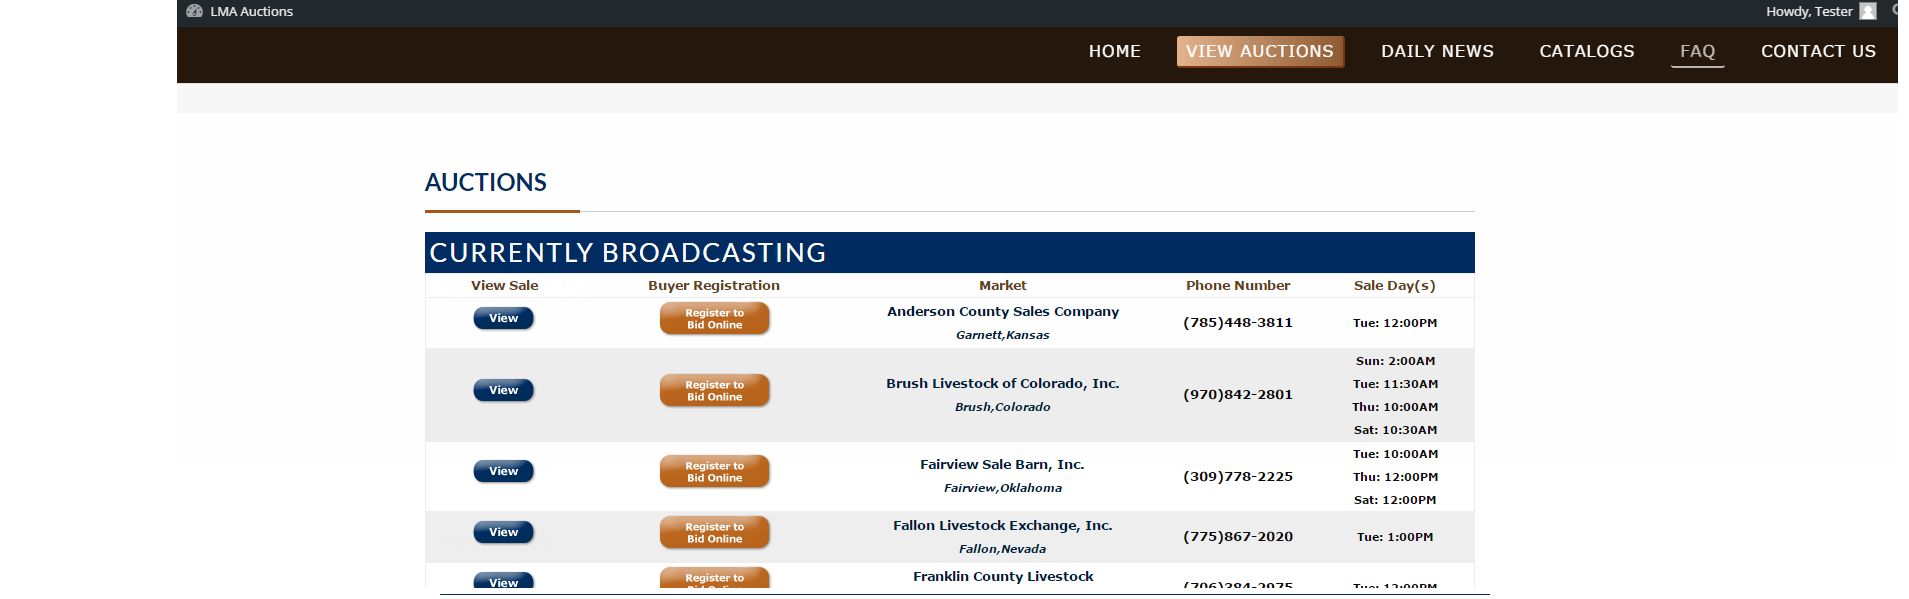This screenshot has height=599, width=1909.
Task: Open the FAQ menu item
Action: pyautogui.click(x=1697, y=51)
